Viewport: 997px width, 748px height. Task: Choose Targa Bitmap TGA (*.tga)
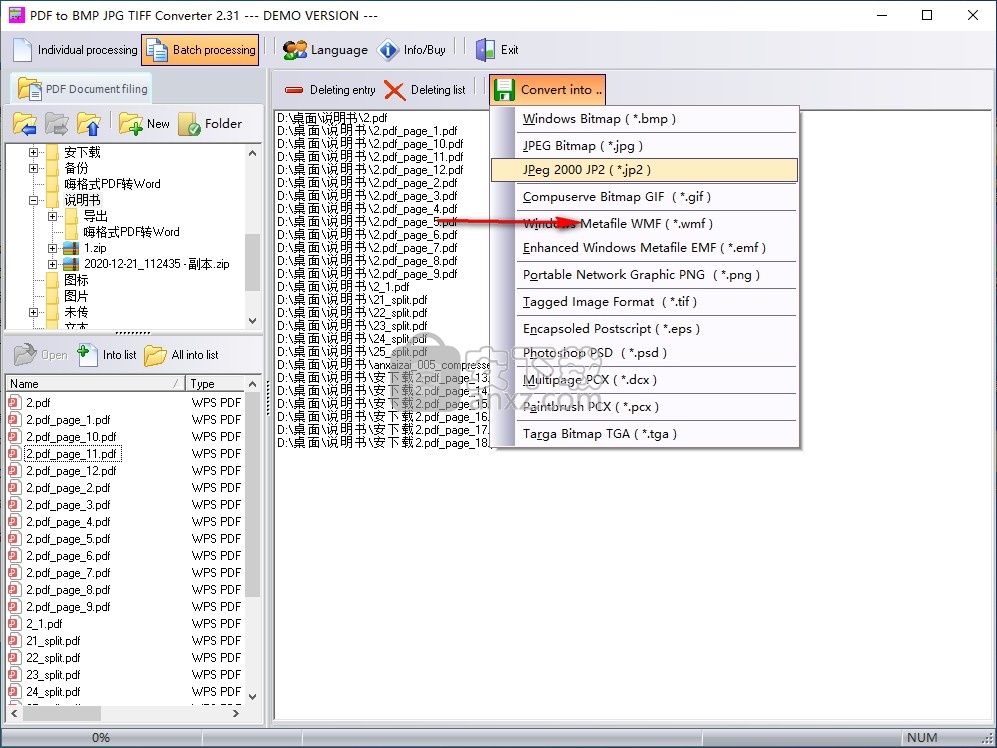click(x=643, y=434)
